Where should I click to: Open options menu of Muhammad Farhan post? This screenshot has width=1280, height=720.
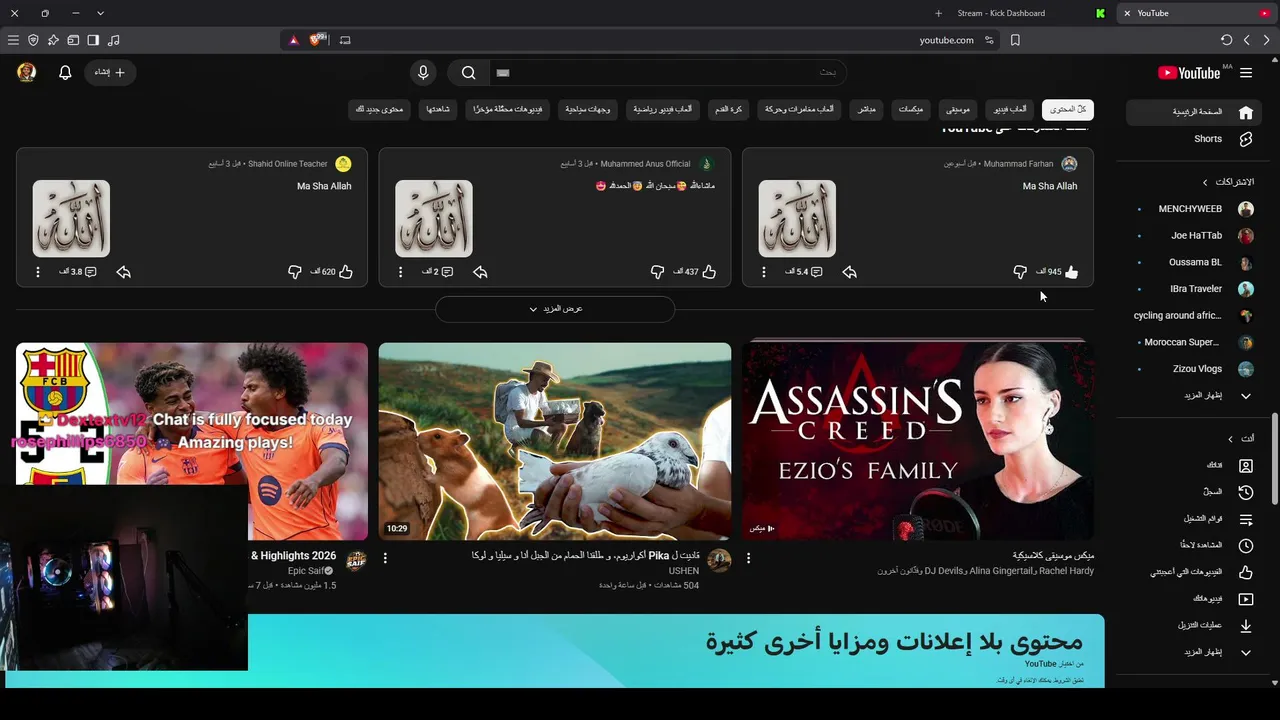(764, 272)
